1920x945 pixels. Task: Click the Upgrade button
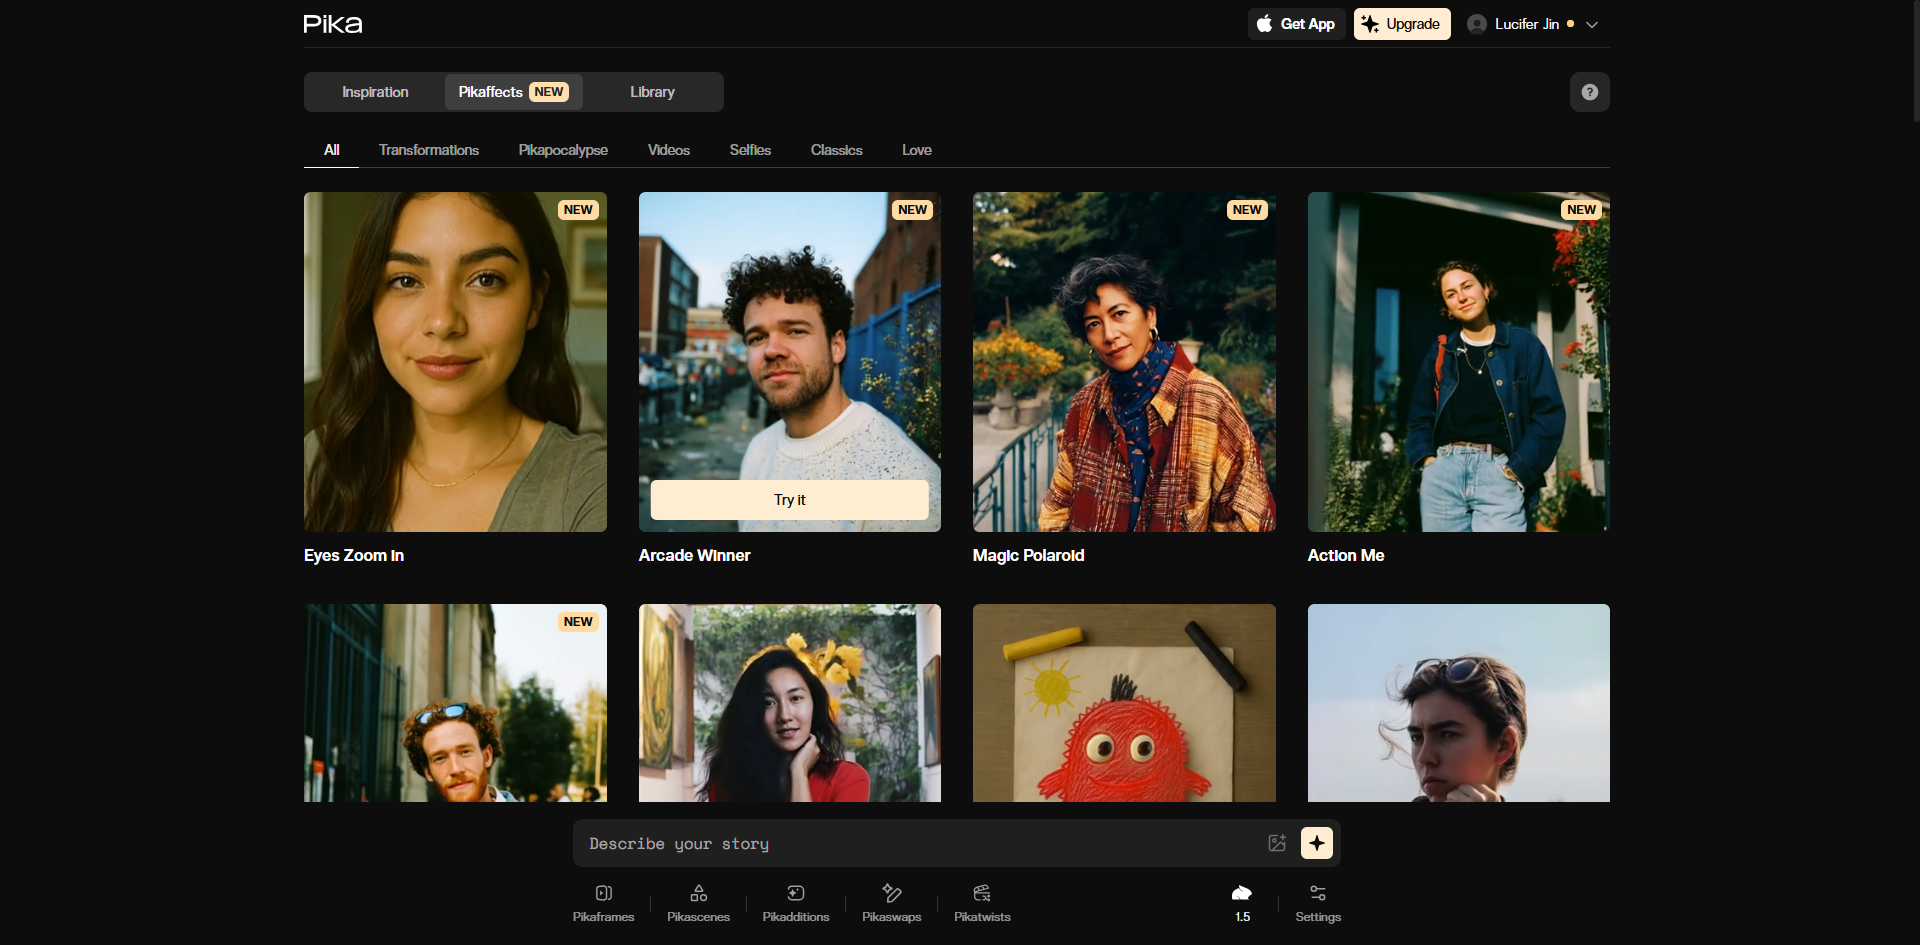(x=1402, y=24)
